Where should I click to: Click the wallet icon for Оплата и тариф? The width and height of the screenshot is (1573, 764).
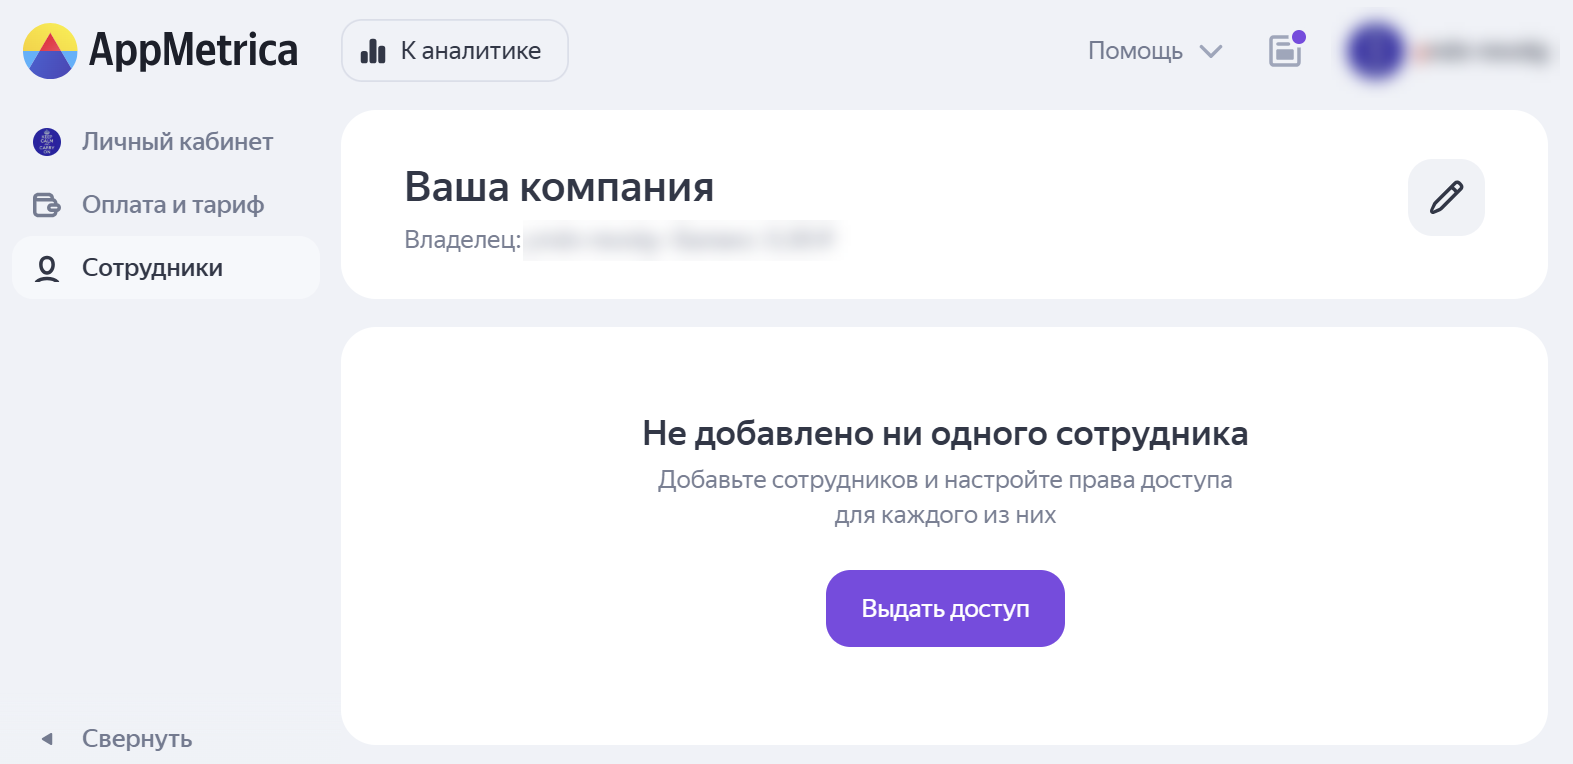47,205
